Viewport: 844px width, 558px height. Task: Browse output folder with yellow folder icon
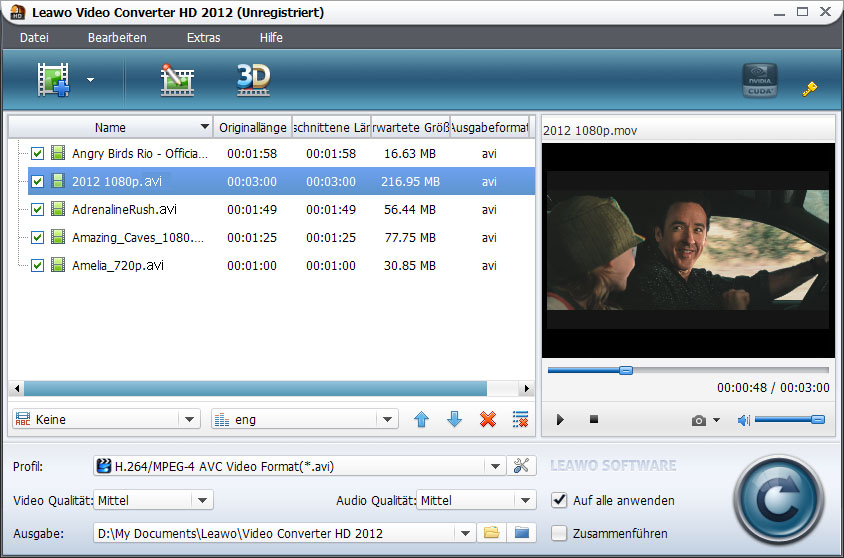tap(491, 533)
